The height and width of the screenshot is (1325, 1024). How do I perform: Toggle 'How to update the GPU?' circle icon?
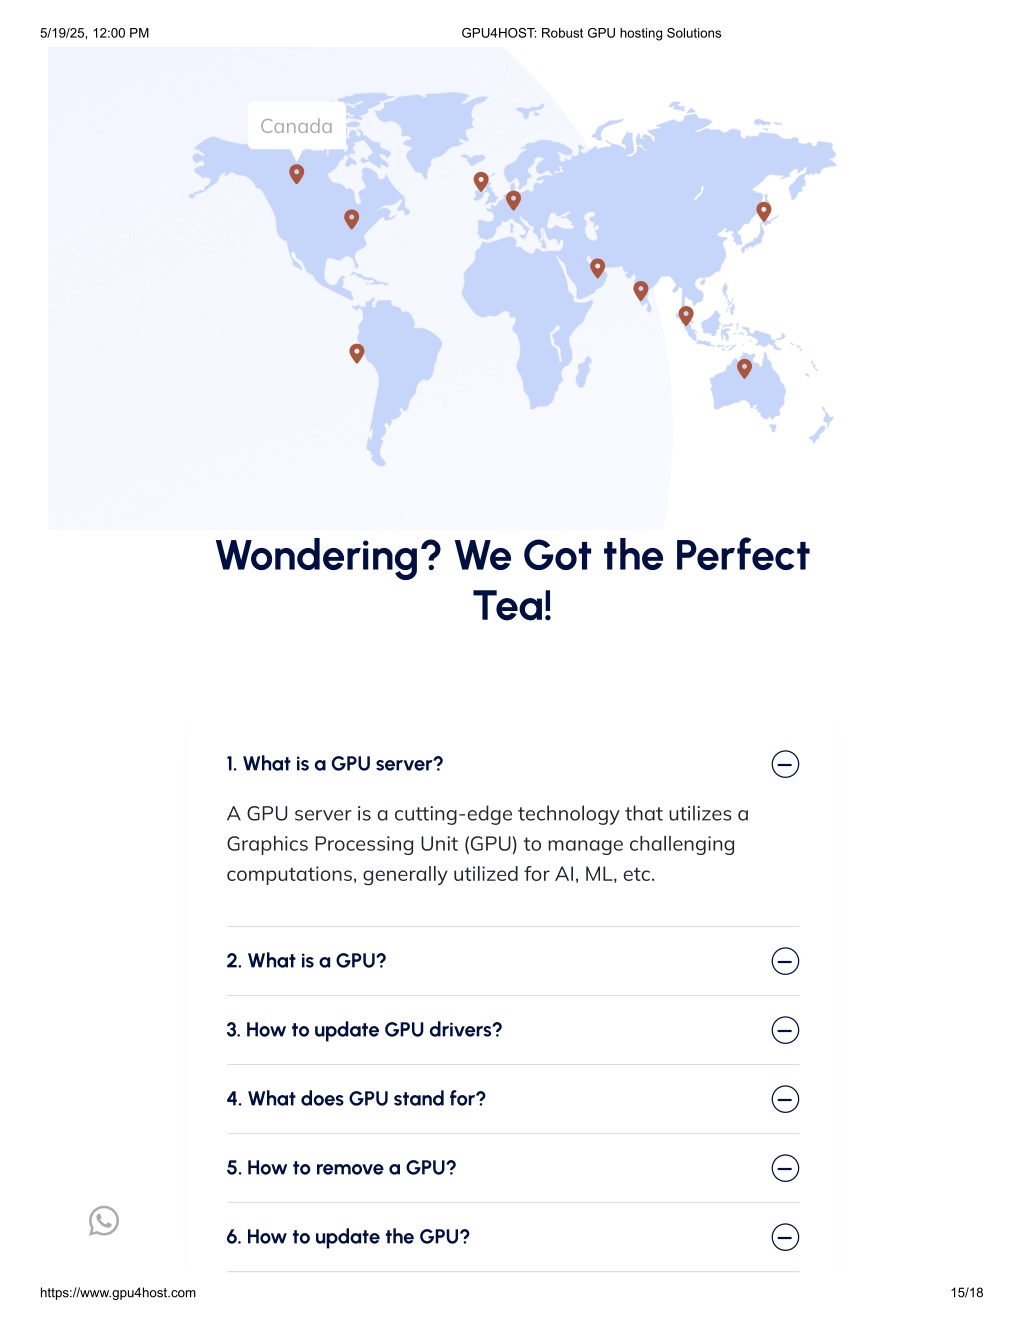click(786, 1237)
